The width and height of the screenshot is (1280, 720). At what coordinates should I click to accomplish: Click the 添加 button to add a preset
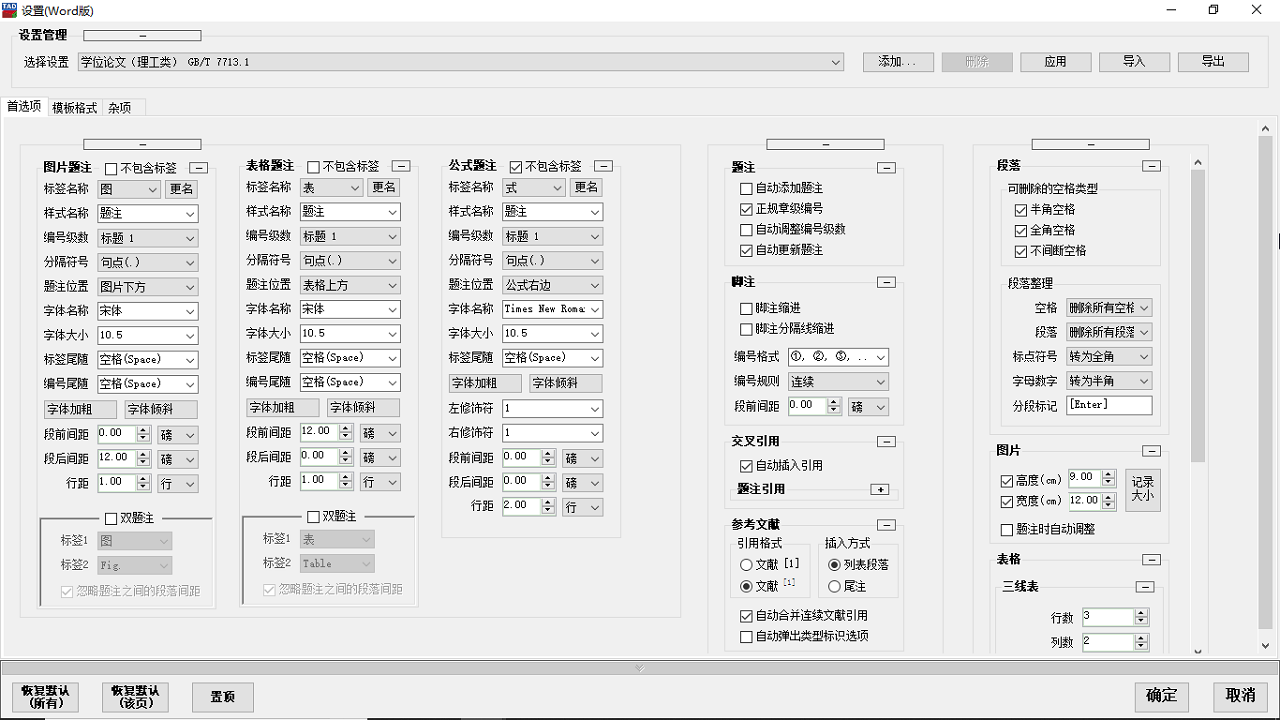897,61
